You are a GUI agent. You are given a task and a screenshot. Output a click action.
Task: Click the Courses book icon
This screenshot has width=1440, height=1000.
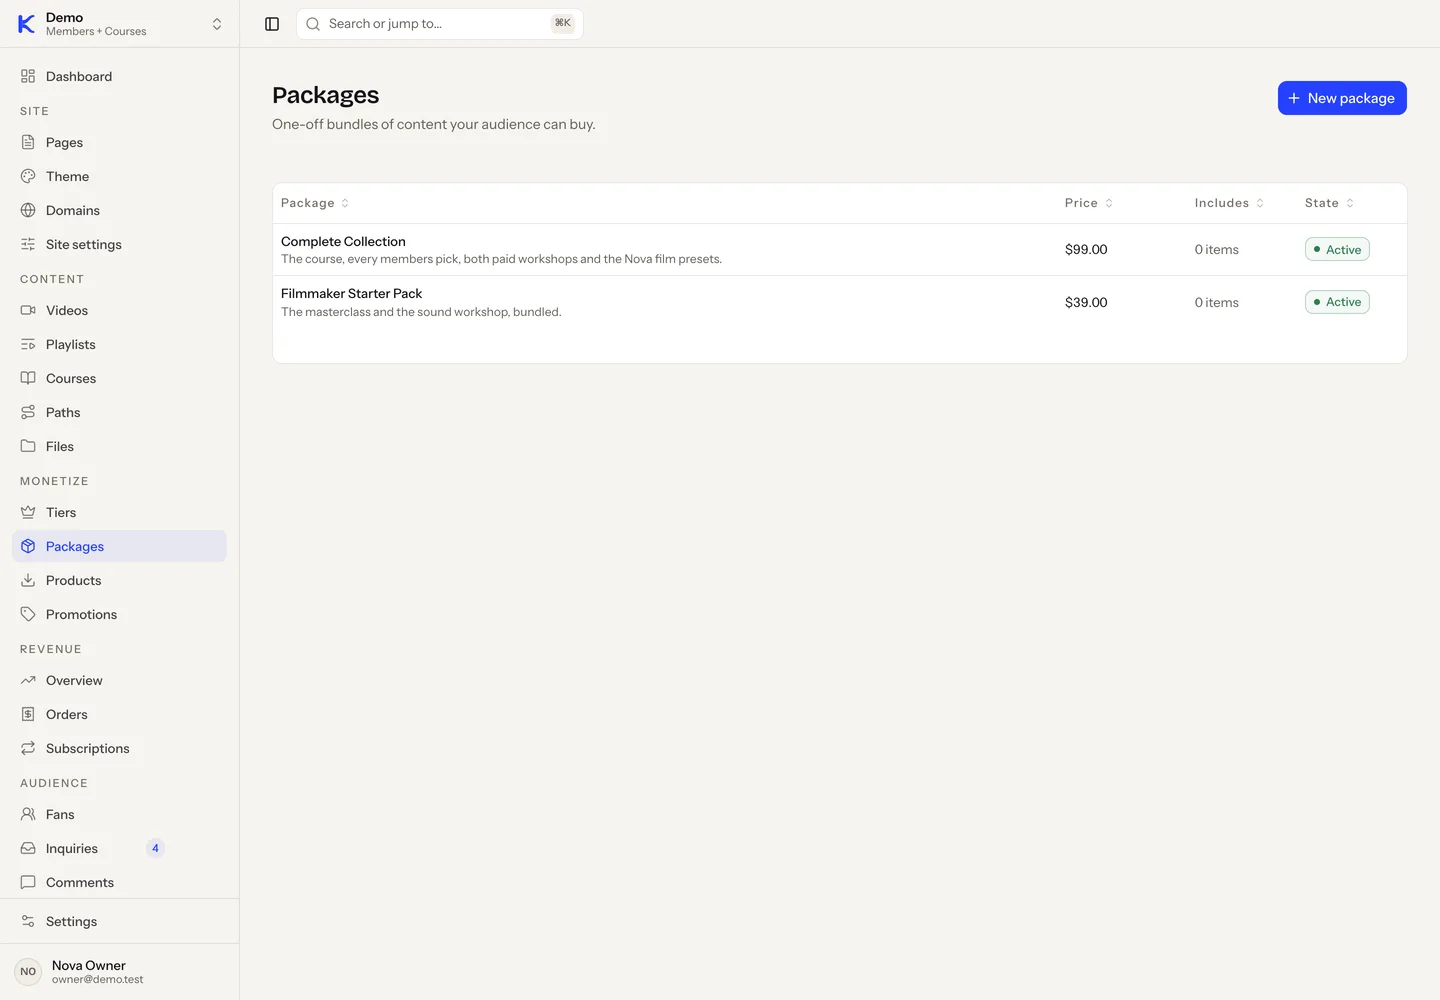28,378
